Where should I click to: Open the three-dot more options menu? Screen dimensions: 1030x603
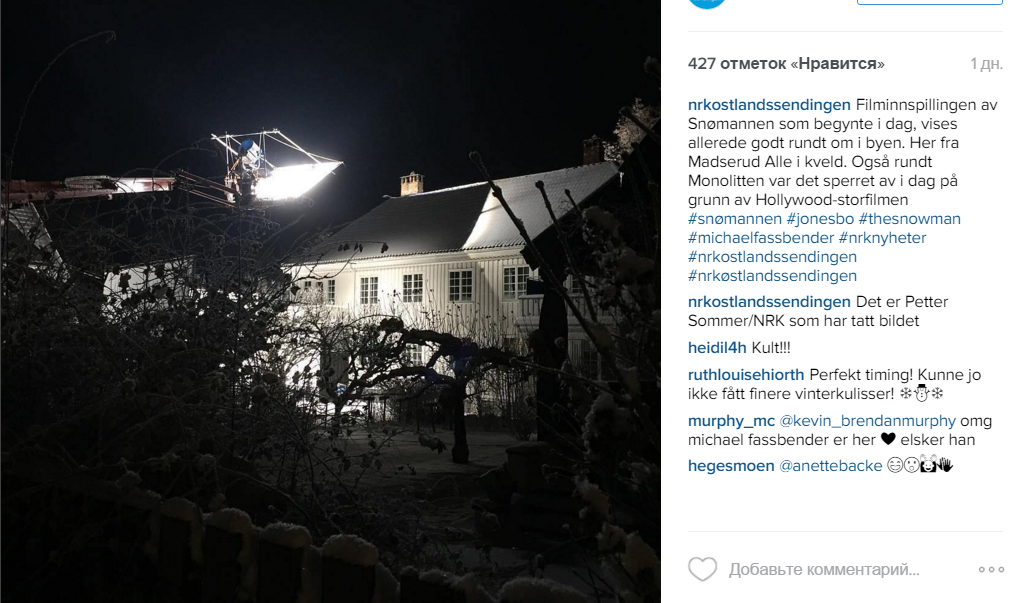tap(991, 570)
